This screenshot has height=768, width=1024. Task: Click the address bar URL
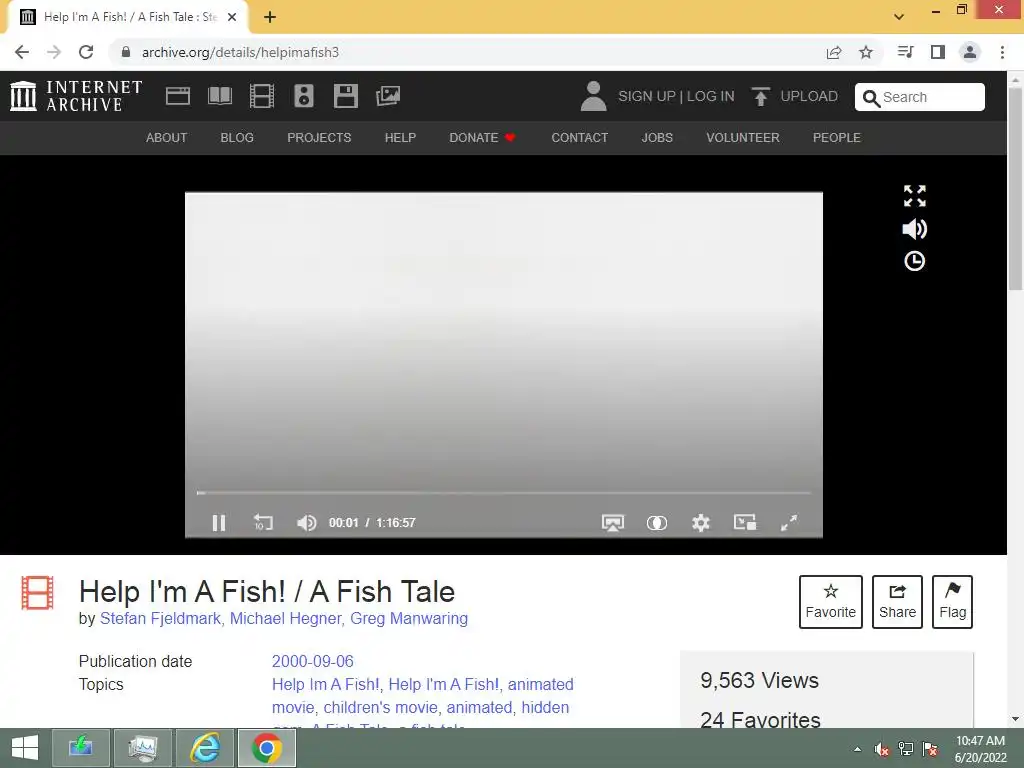240,52
